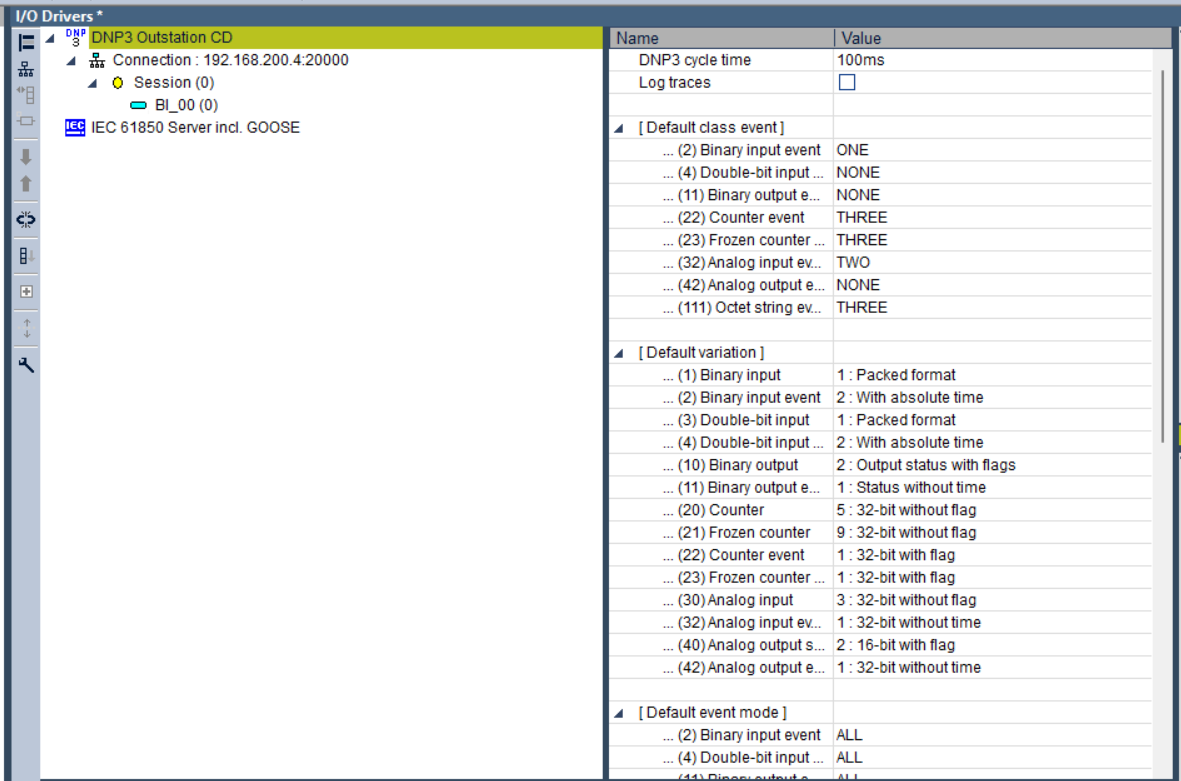The width and height of the screenshot is (1181, 781).
Task: Click the yellow Session circle icon
Action: click(117, 83)
